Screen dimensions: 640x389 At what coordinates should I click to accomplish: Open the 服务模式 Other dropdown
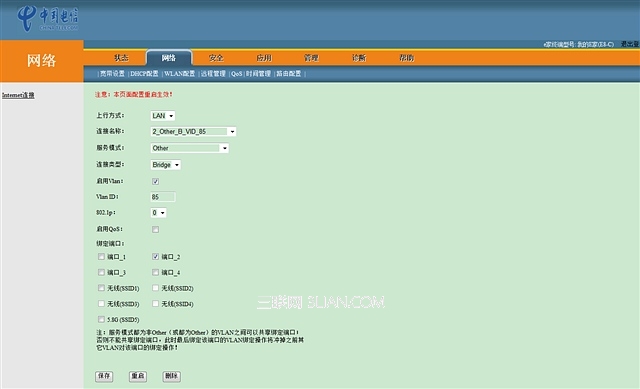point(190,148)
